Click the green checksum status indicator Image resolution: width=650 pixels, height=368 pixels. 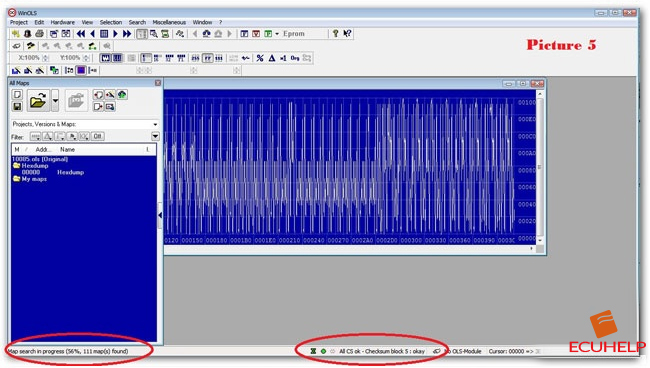(323, 351)
